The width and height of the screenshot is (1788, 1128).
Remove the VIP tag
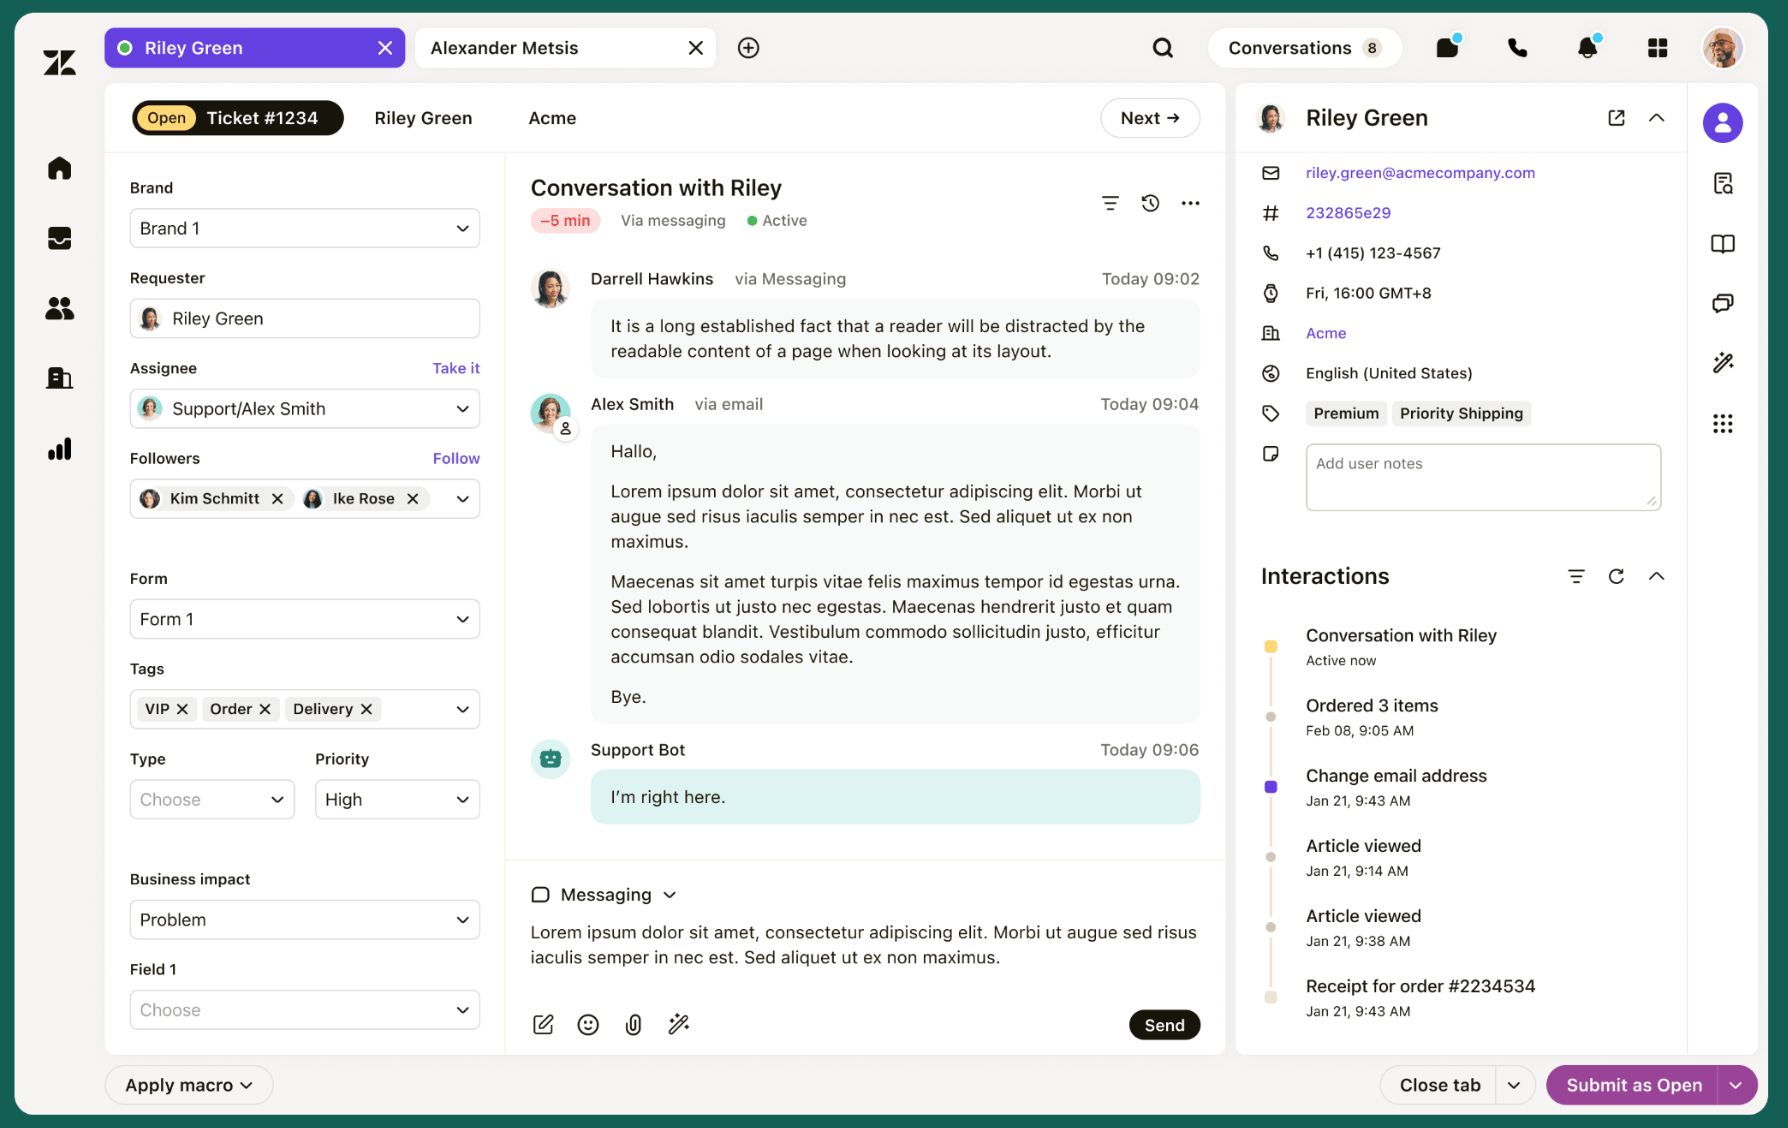(x=182, y=709)
